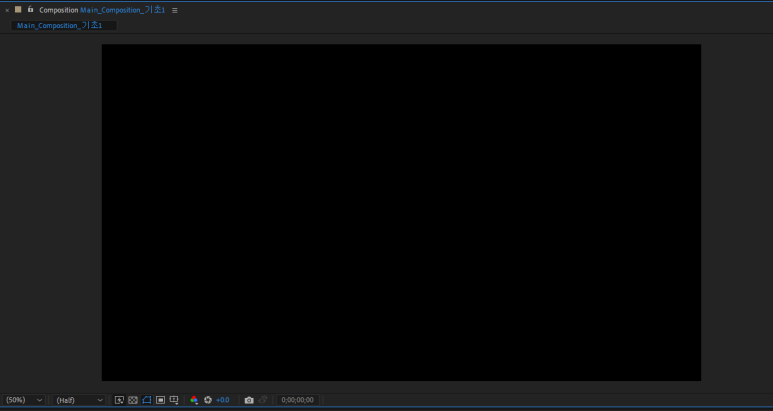Click the black composition viewer canvas
This screenshot has width=773, height=411.
pyautogui.click(x=401, y=212)
